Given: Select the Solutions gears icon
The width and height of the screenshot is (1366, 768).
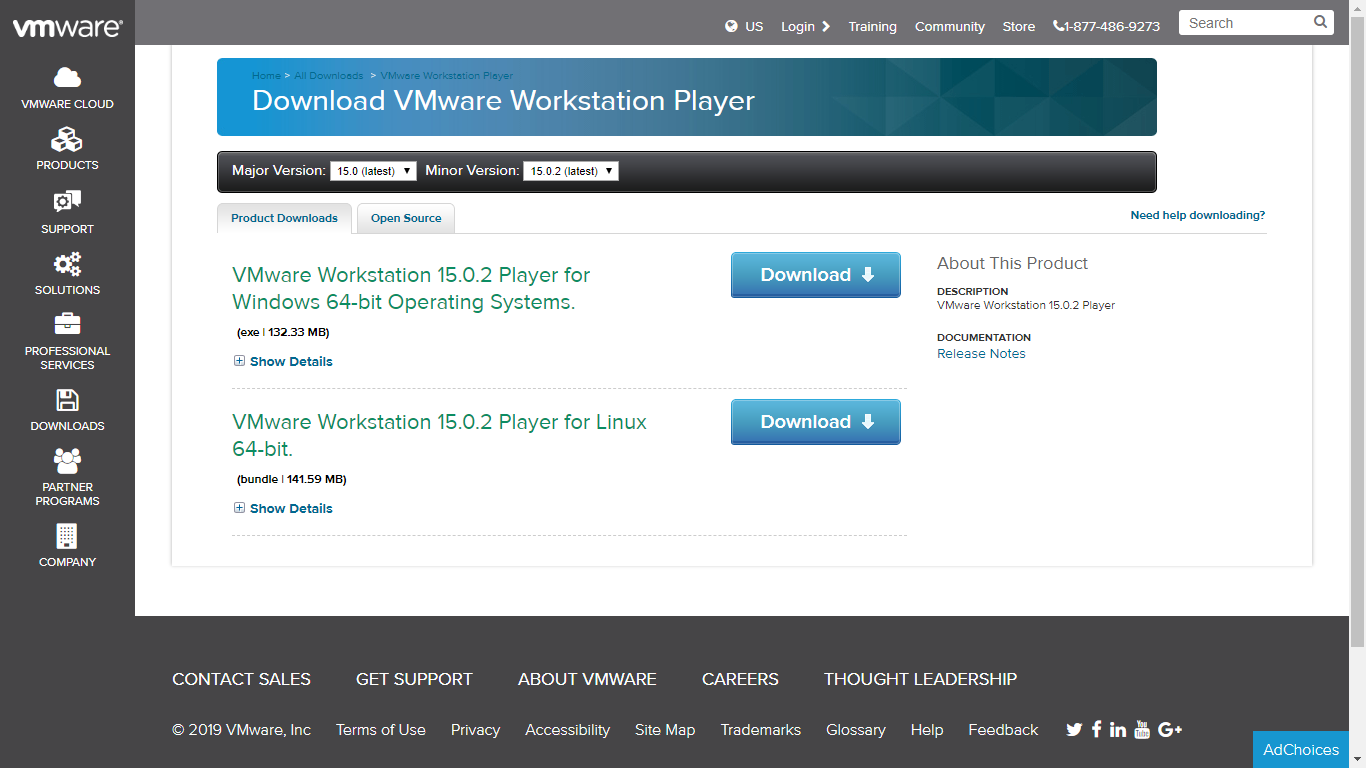Looking at the screenshot, I should (x=67, y=264).
